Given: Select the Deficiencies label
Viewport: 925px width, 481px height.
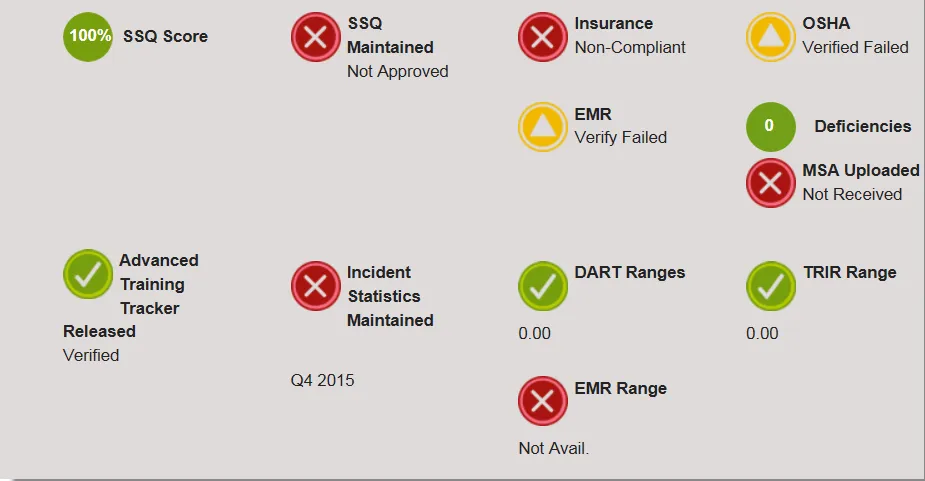Looking at the screenshot, I should 862,126.
